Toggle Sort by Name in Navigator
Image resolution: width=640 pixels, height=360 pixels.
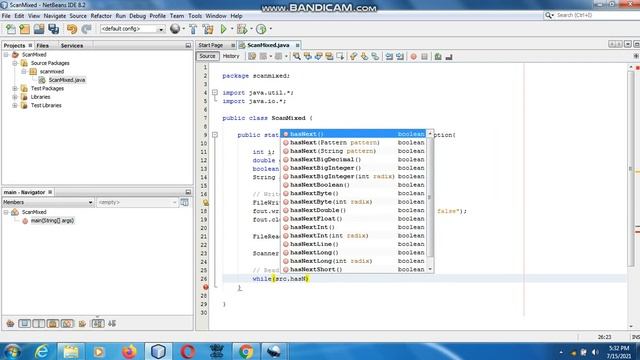click(98, 324)
